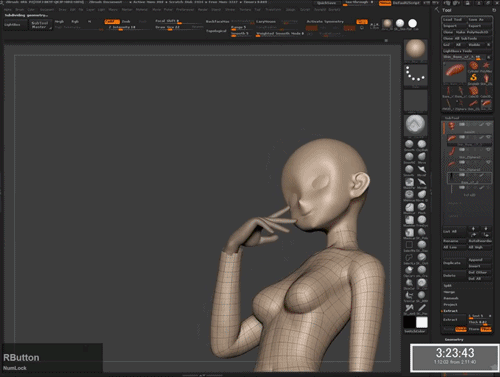Select the ClayBuildup brush icon
The width and height of the screenshot is (500, 377).
coord(422,144)
